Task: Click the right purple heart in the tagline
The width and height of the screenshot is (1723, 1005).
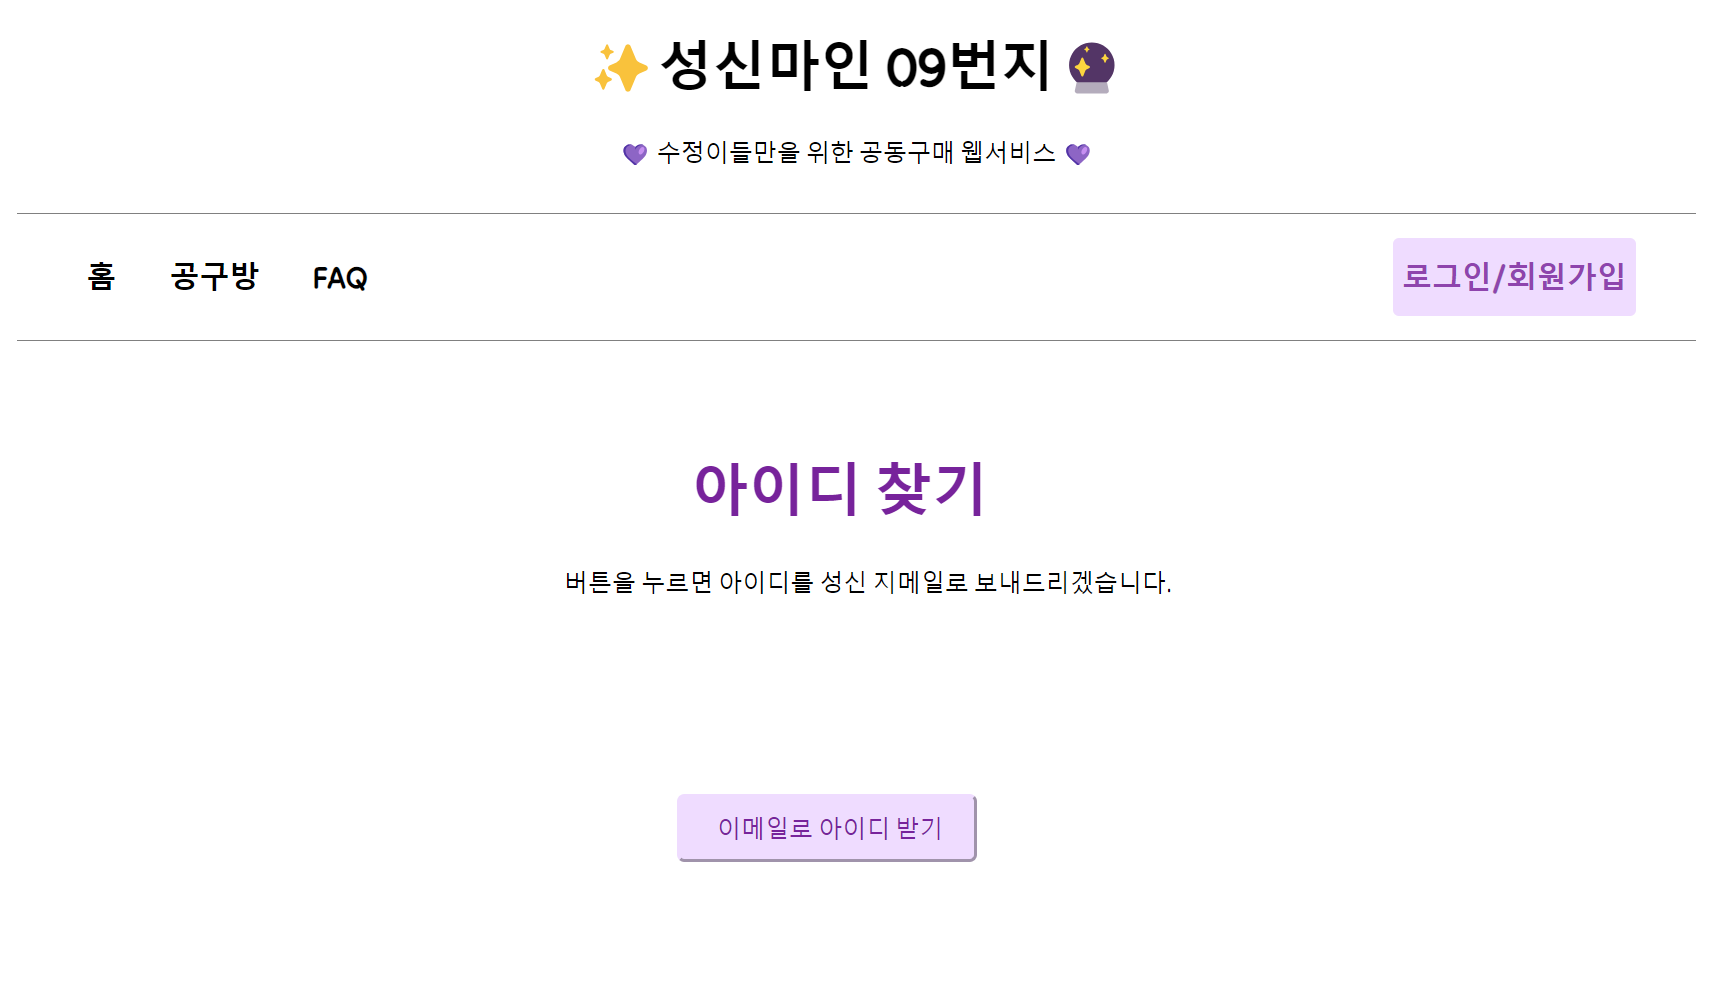Action: (1078, 153)
